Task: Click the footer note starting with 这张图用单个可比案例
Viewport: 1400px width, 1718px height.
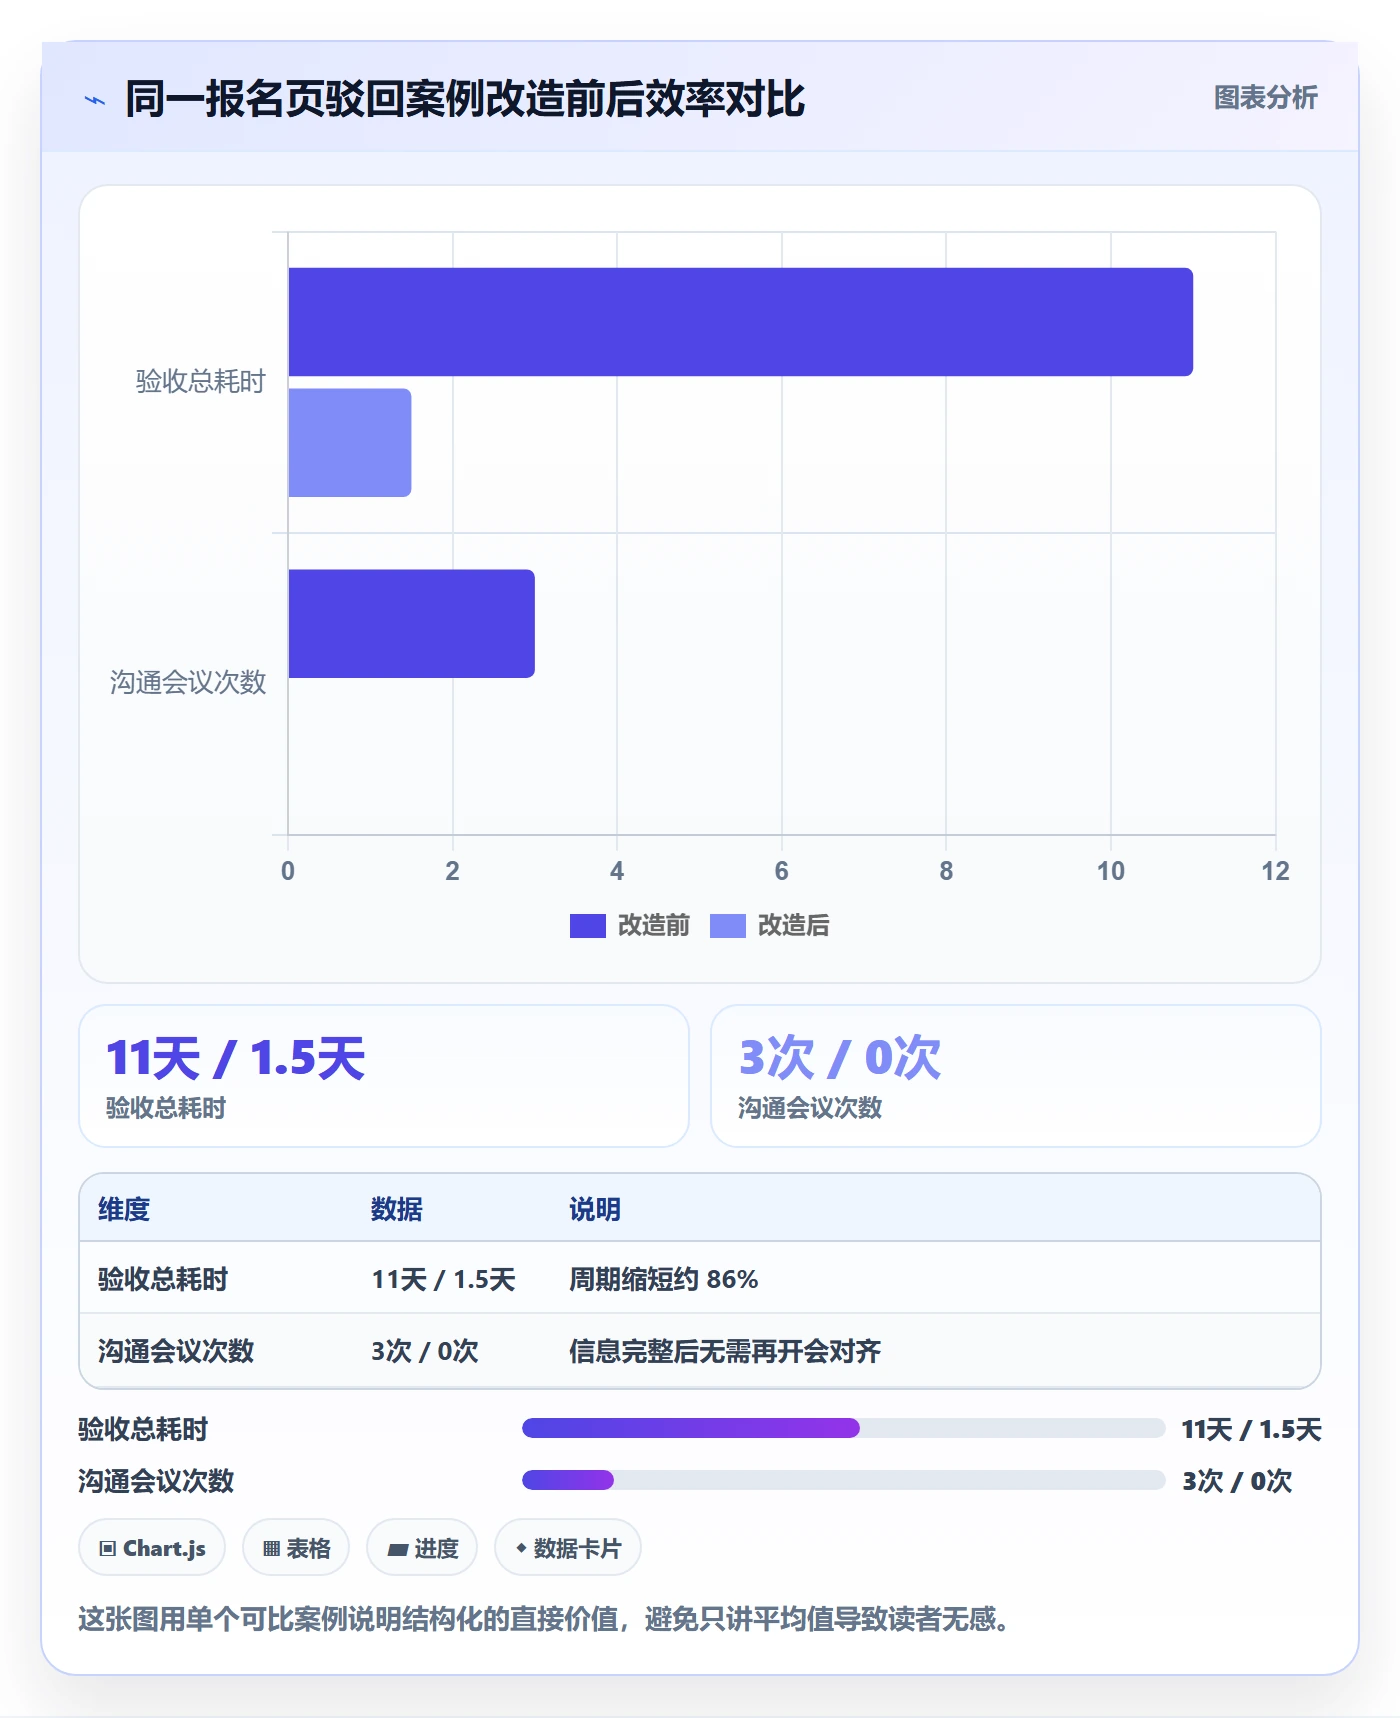Action: click(x=543, y=1619)
